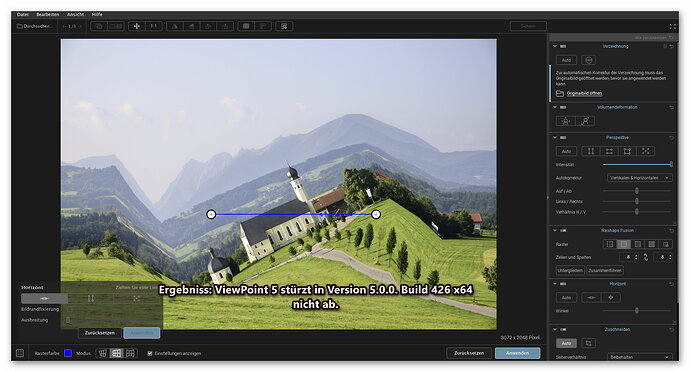Activate force vertical parallels perspective tool
The width and height of the screenshot is (690, 371).
(591, 151)
